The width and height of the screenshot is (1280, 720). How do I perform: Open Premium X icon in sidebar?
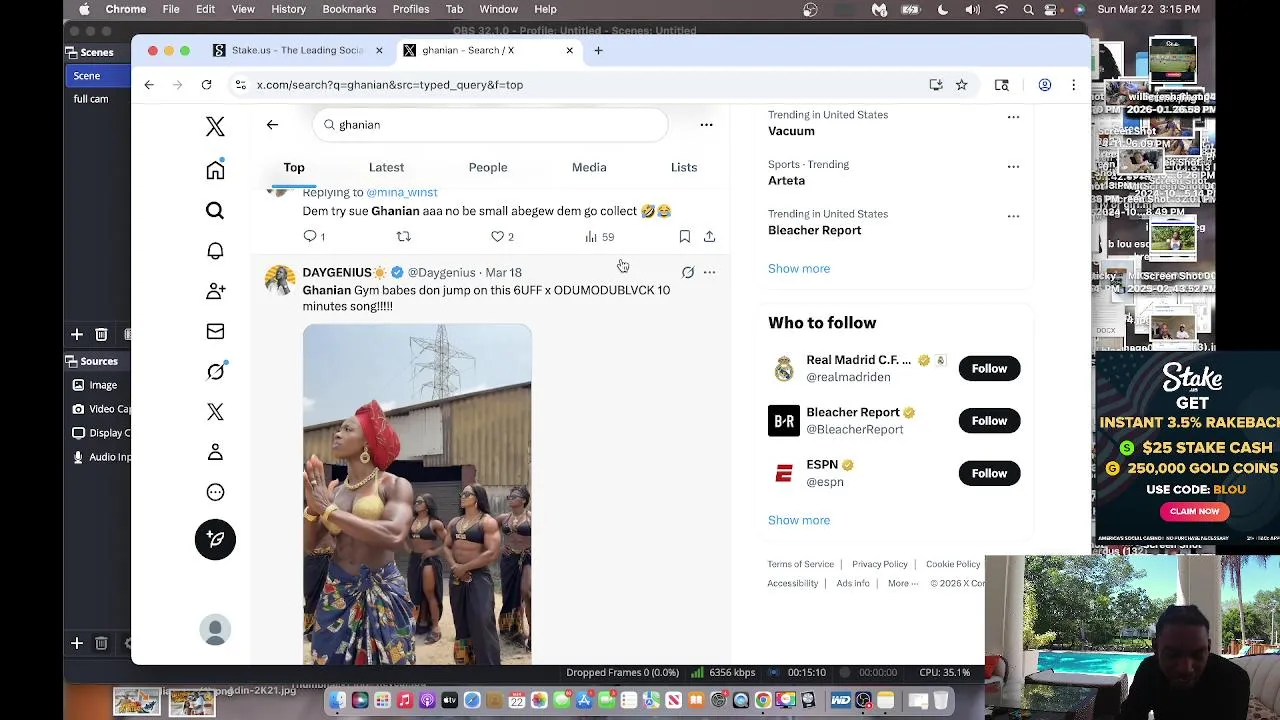coord(215,412)
